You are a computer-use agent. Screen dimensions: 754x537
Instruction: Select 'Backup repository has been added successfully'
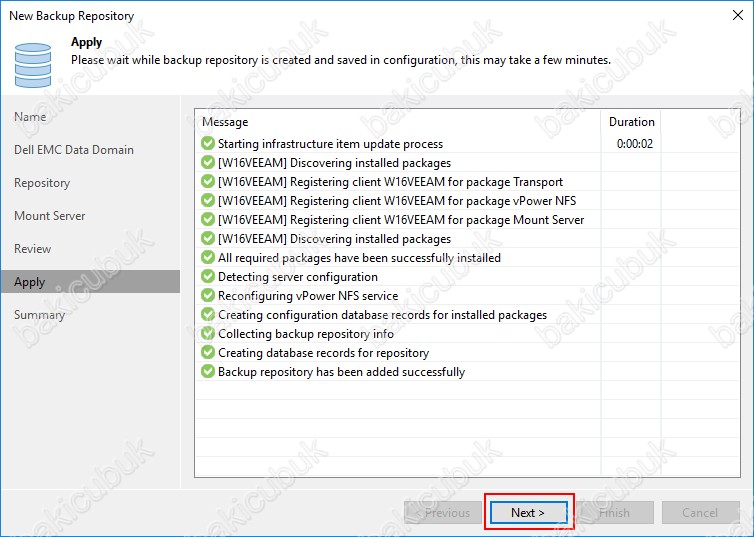point(341,372)
